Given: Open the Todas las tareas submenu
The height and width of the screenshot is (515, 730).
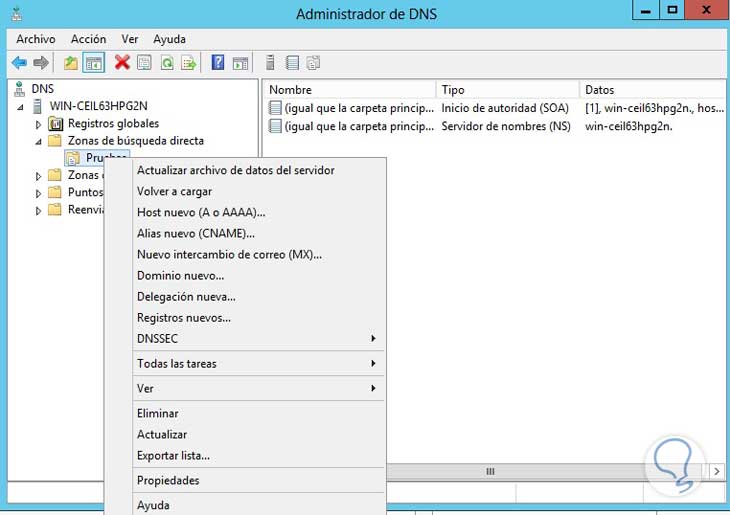Looking at the screenshot, I should click(x=259, y=364).
